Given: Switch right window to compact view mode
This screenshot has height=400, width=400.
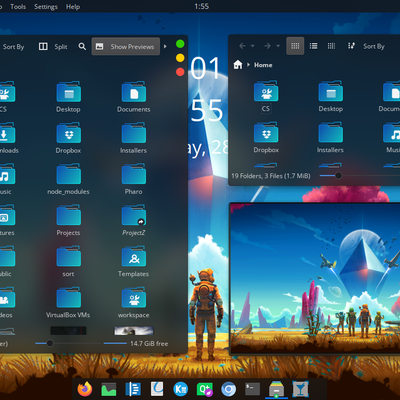Looking at the screenshot, I should coord(313,46).
